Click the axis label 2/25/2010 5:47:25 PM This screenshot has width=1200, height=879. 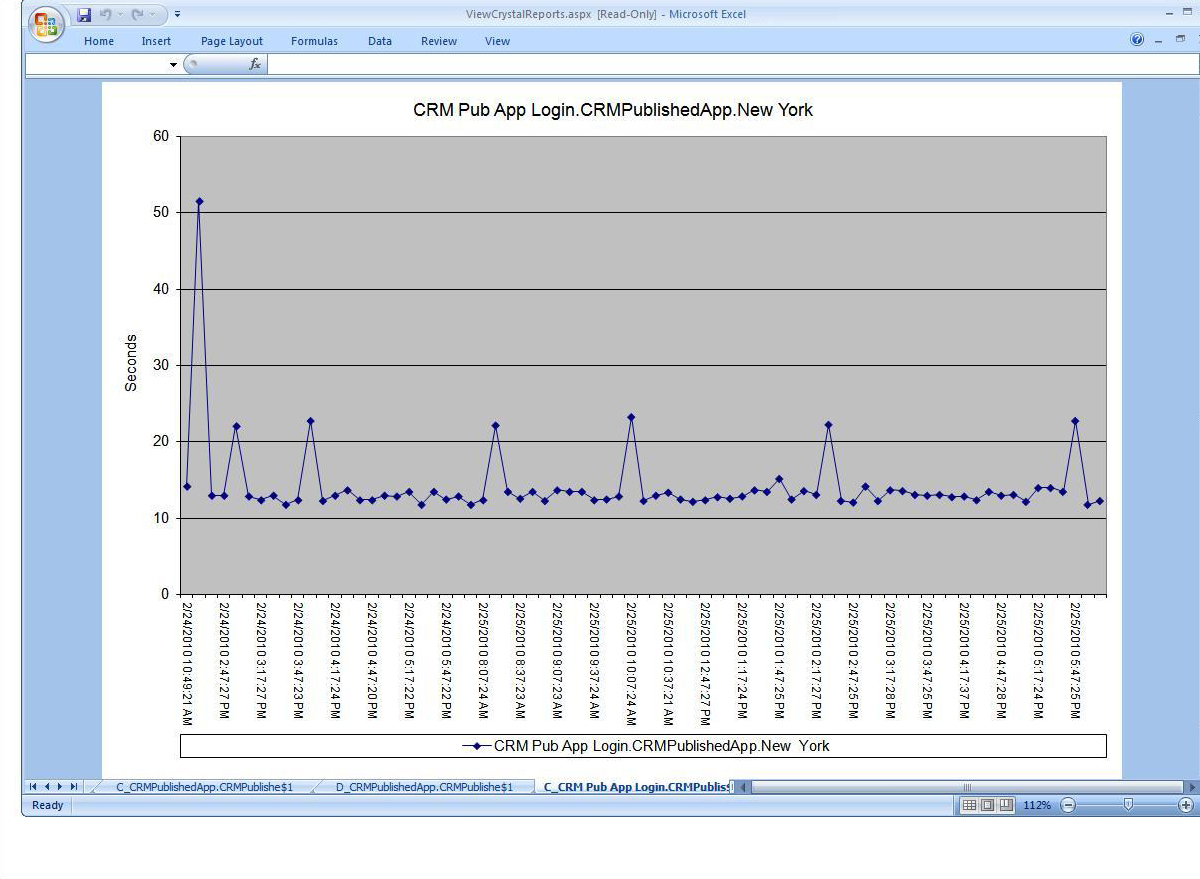(1075, 659)
